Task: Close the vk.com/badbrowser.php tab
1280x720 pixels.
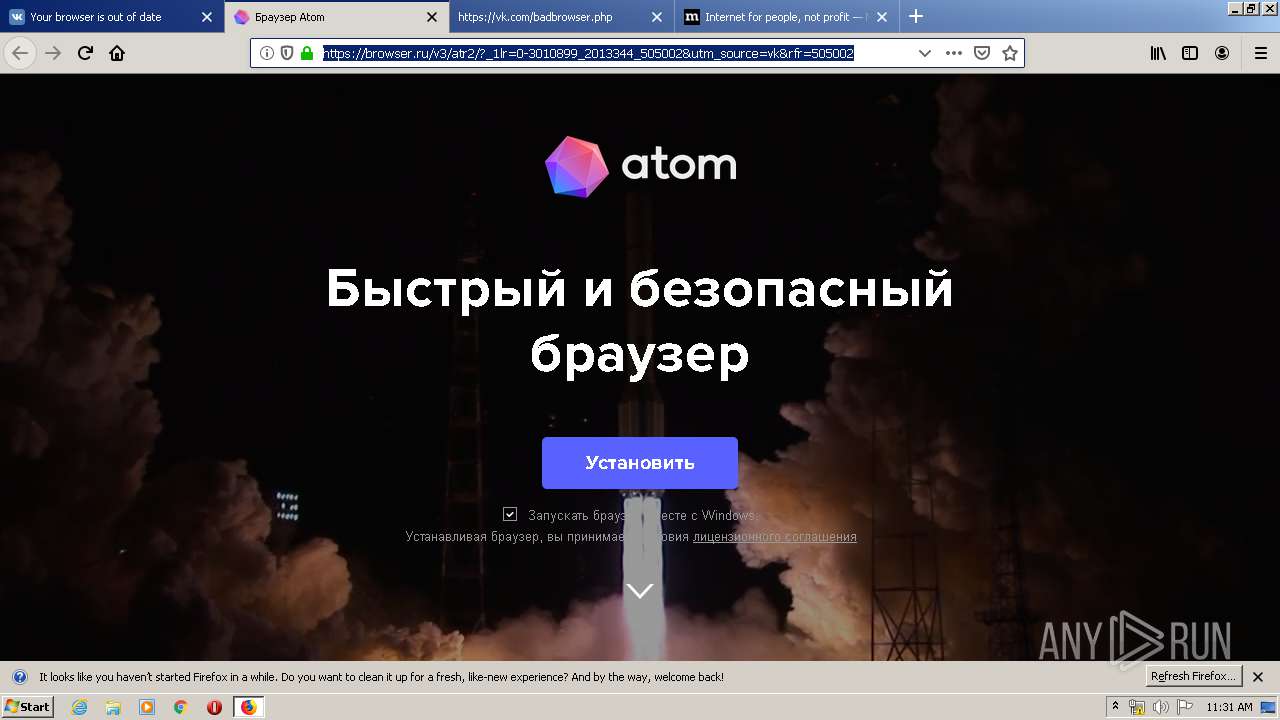Action: coord(657,17)
